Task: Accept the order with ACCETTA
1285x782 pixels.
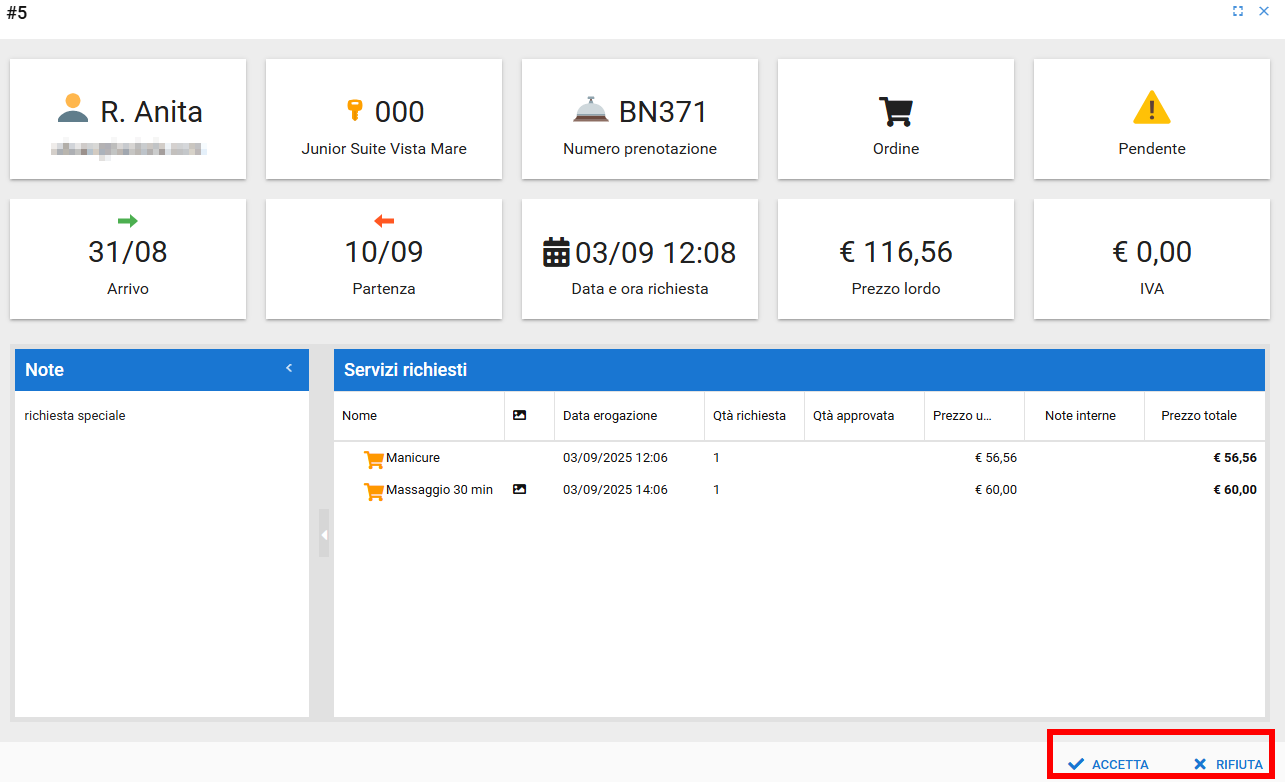Action: click(x=1108, y=764)
